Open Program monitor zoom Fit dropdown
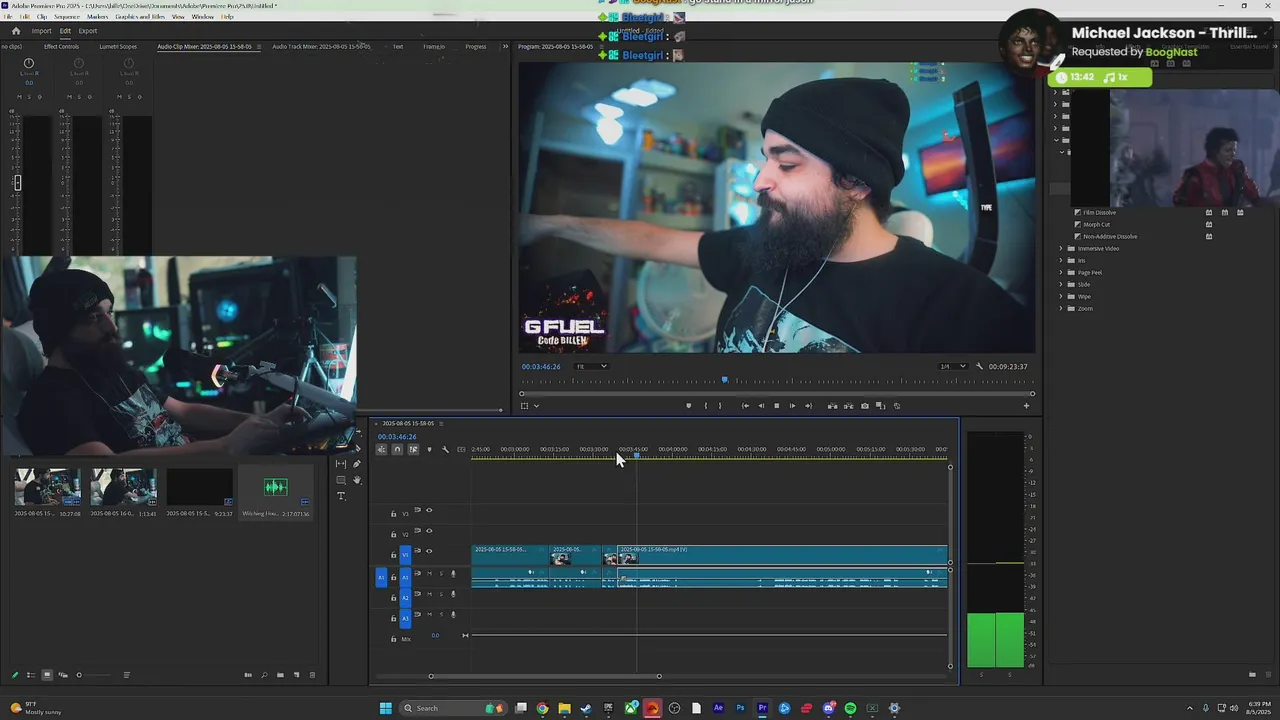1280x720 pixels. (590, 366)
